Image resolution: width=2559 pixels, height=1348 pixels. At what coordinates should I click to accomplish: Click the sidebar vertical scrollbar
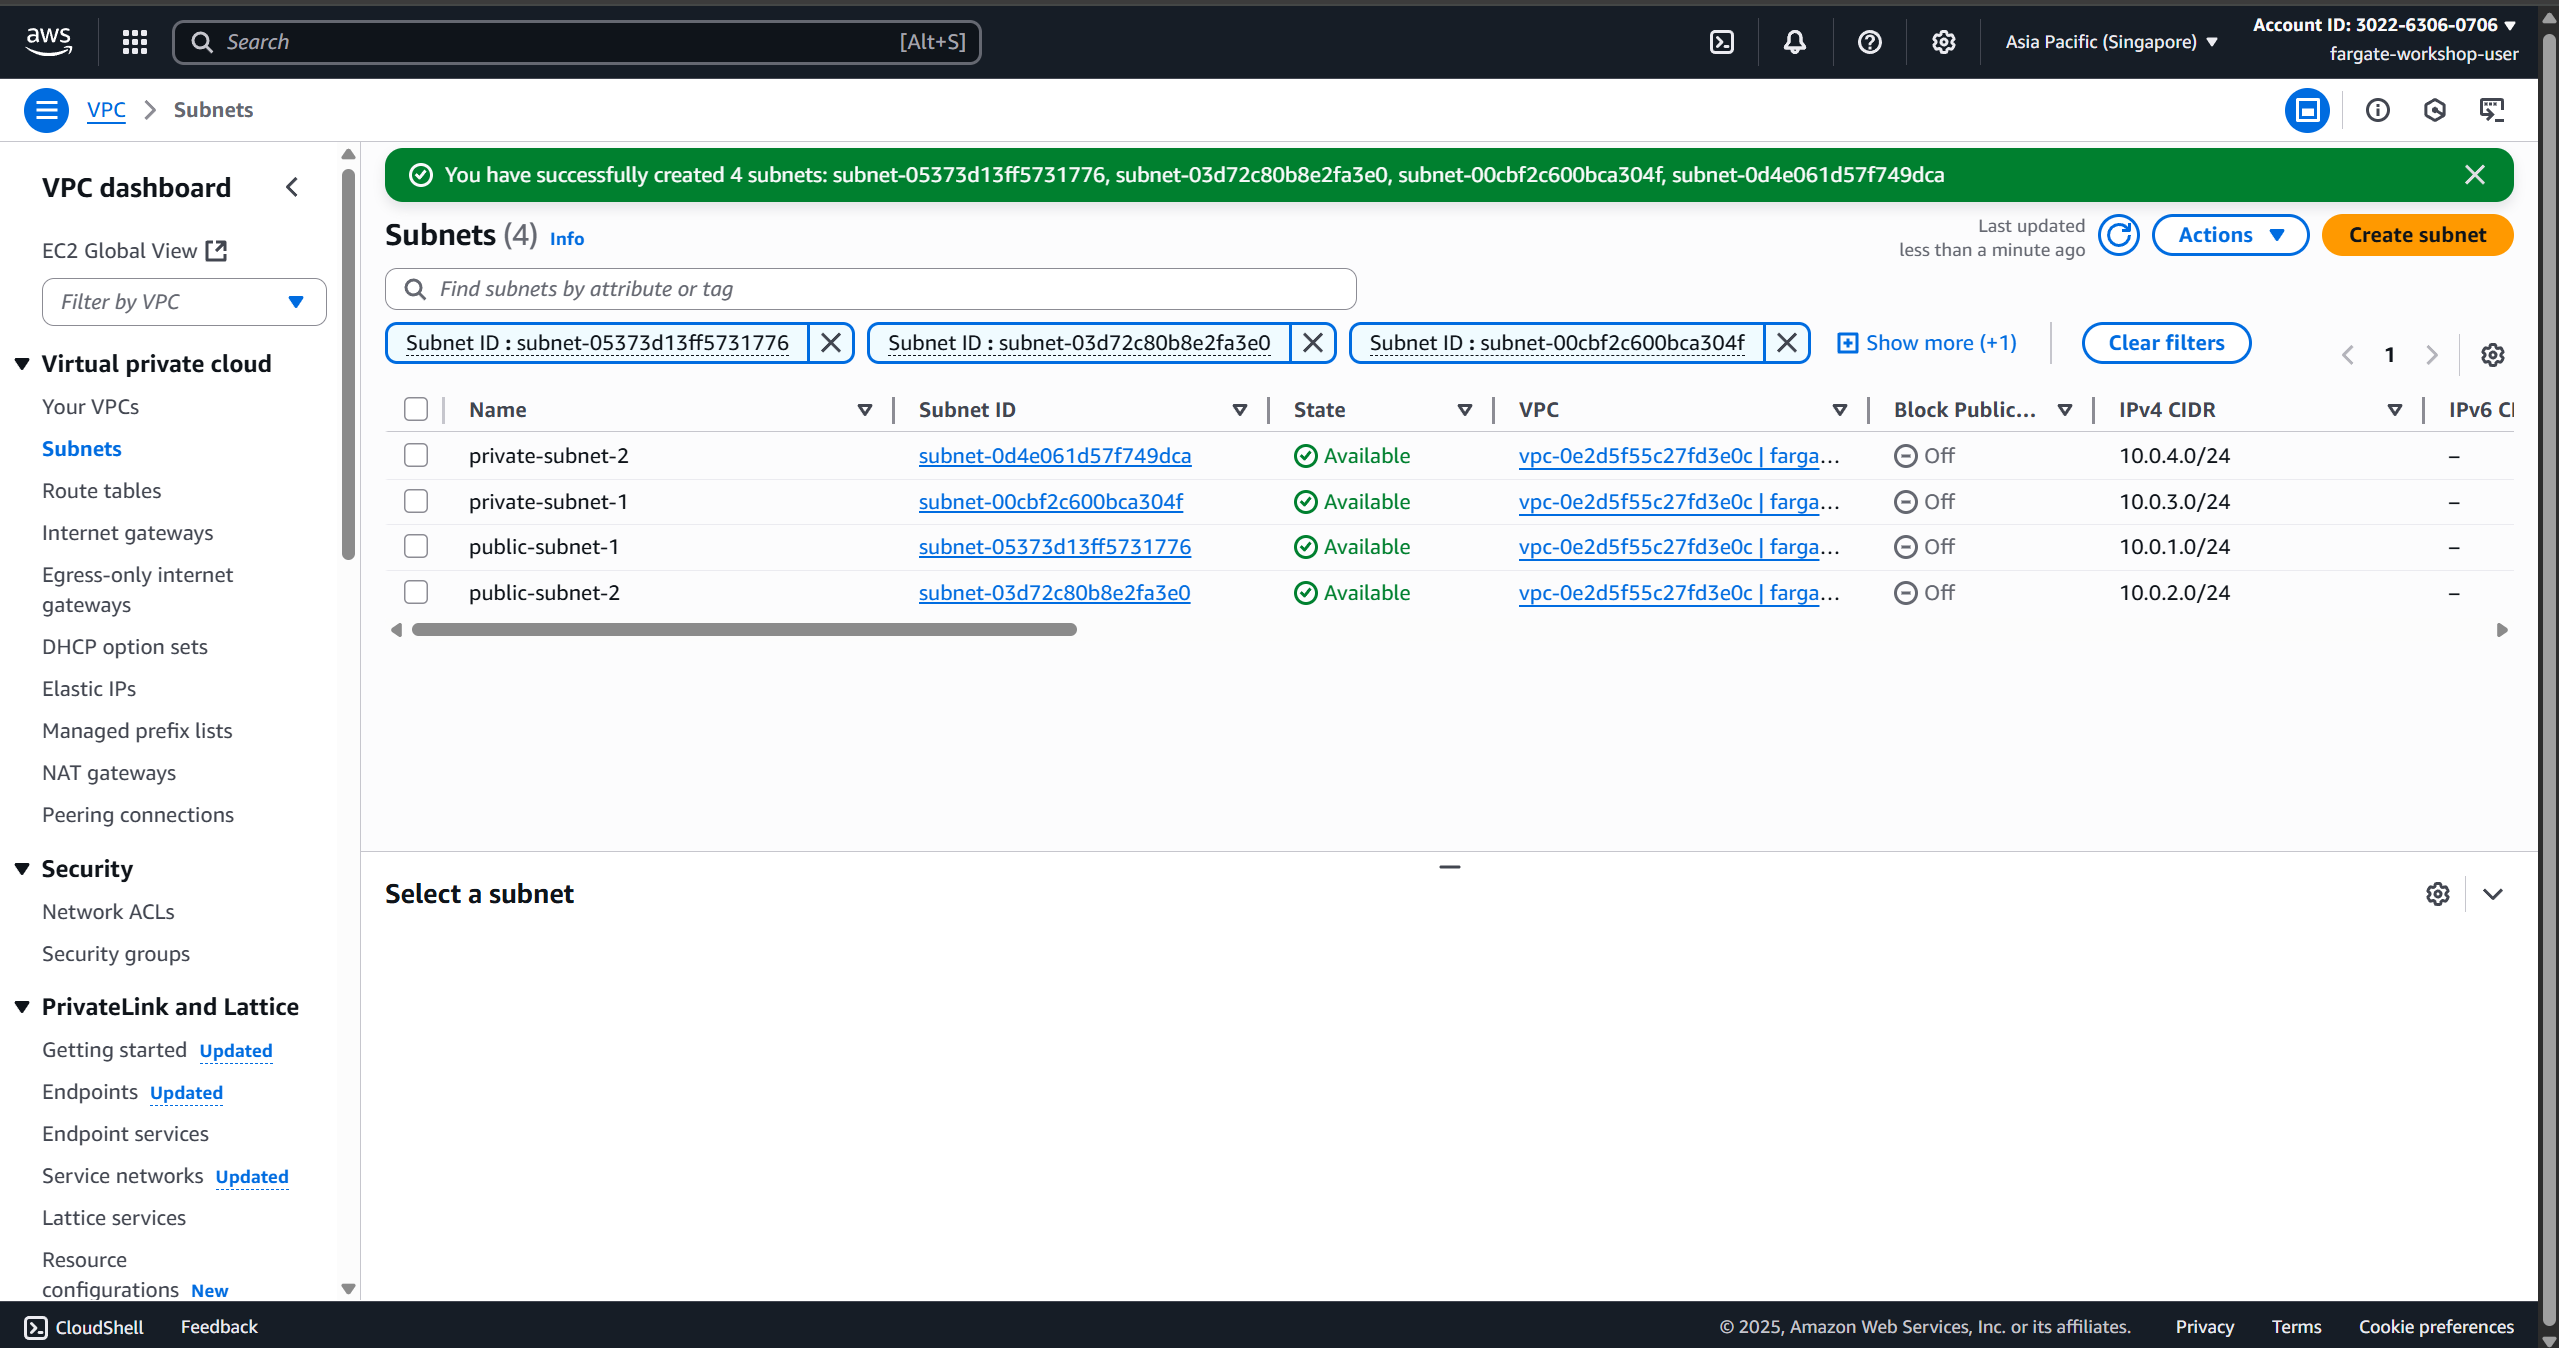348,365
